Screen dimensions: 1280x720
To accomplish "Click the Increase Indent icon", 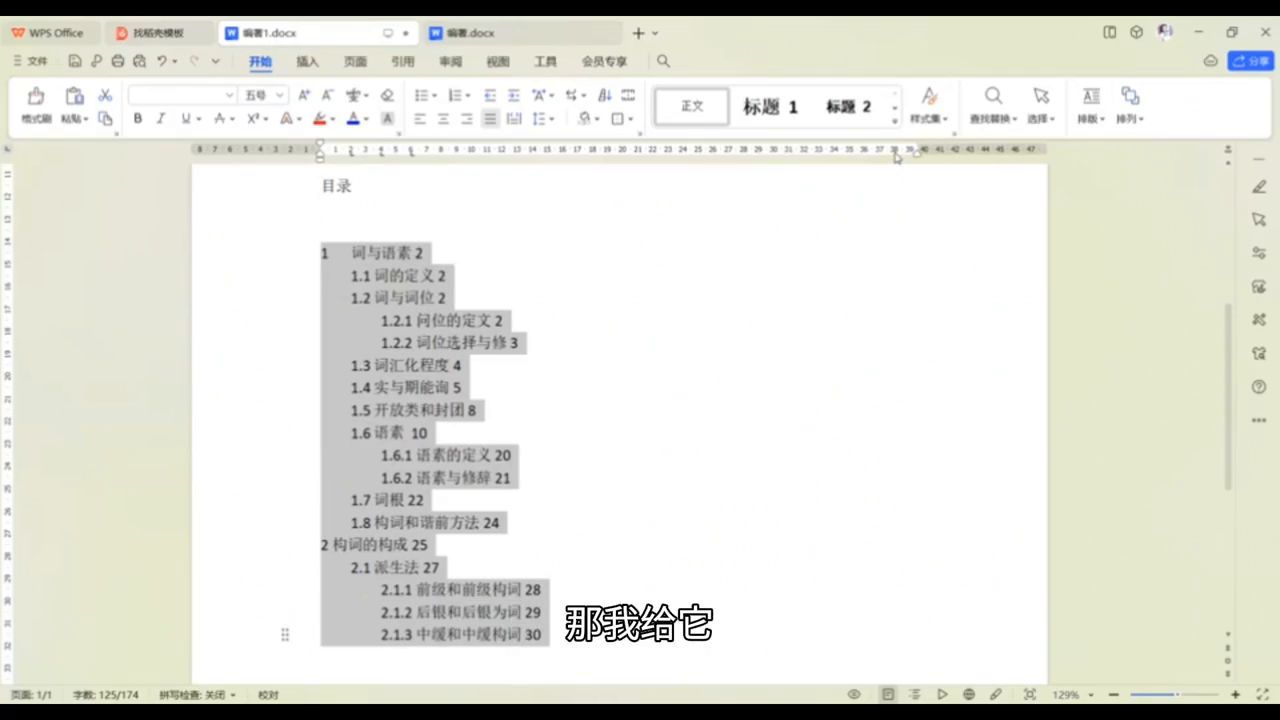I will point(513,95).
